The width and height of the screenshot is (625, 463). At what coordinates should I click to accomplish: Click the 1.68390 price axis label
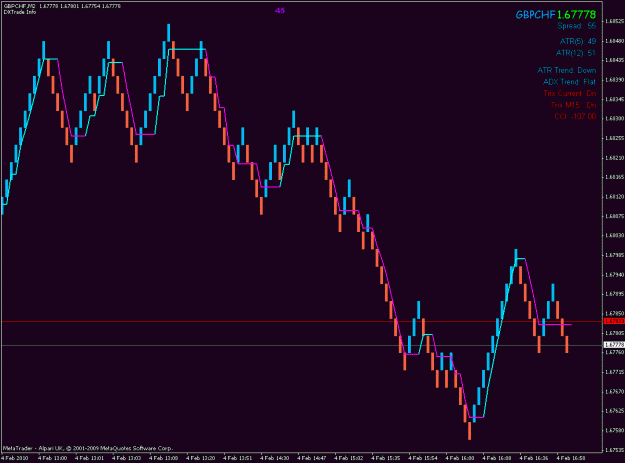click(x=614, y=80)
